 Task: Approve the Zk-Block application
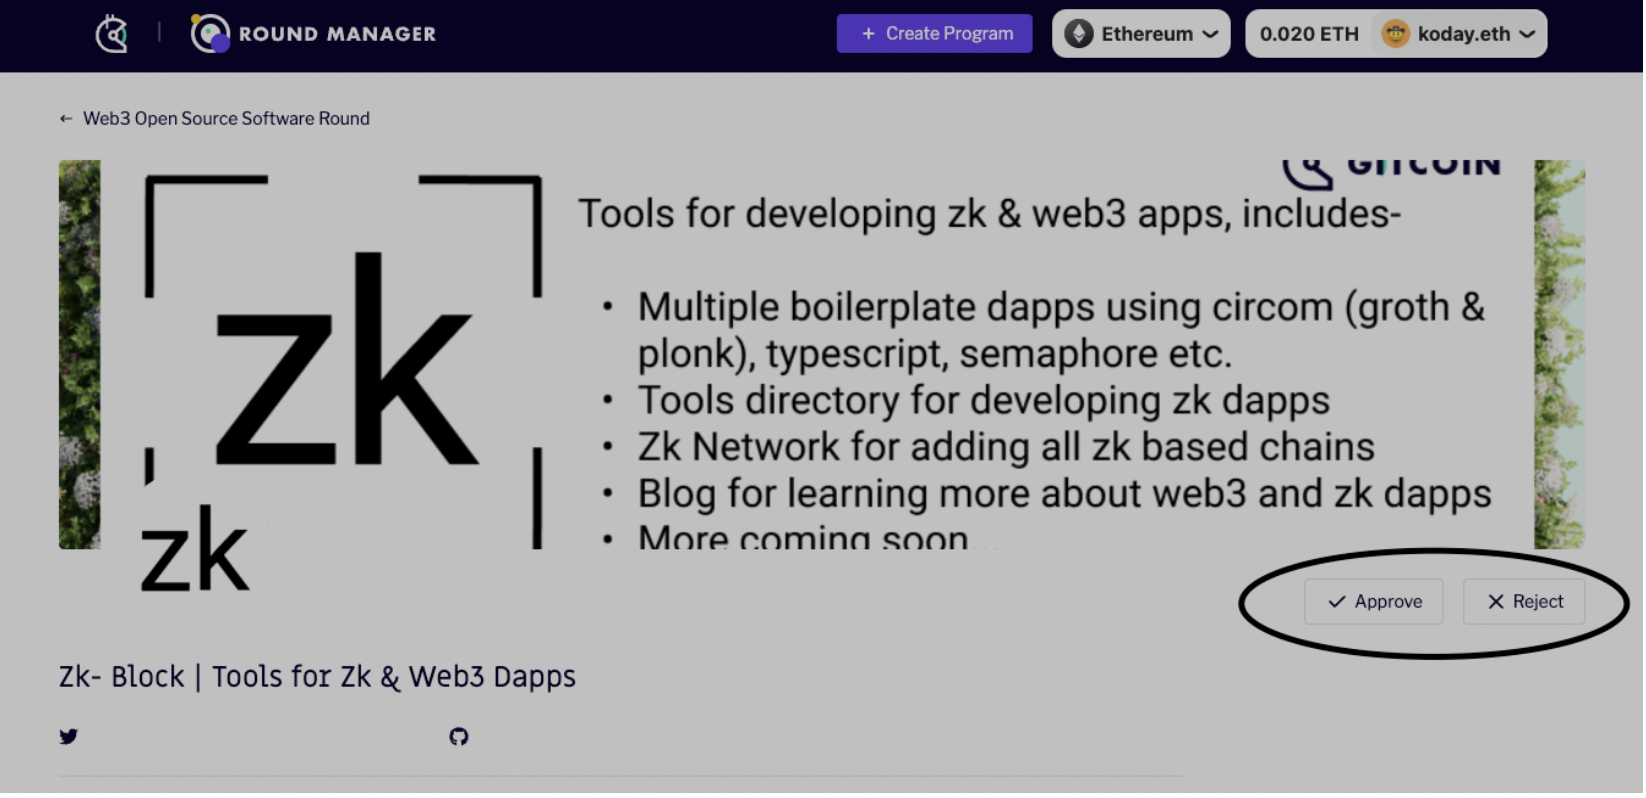1374,602
